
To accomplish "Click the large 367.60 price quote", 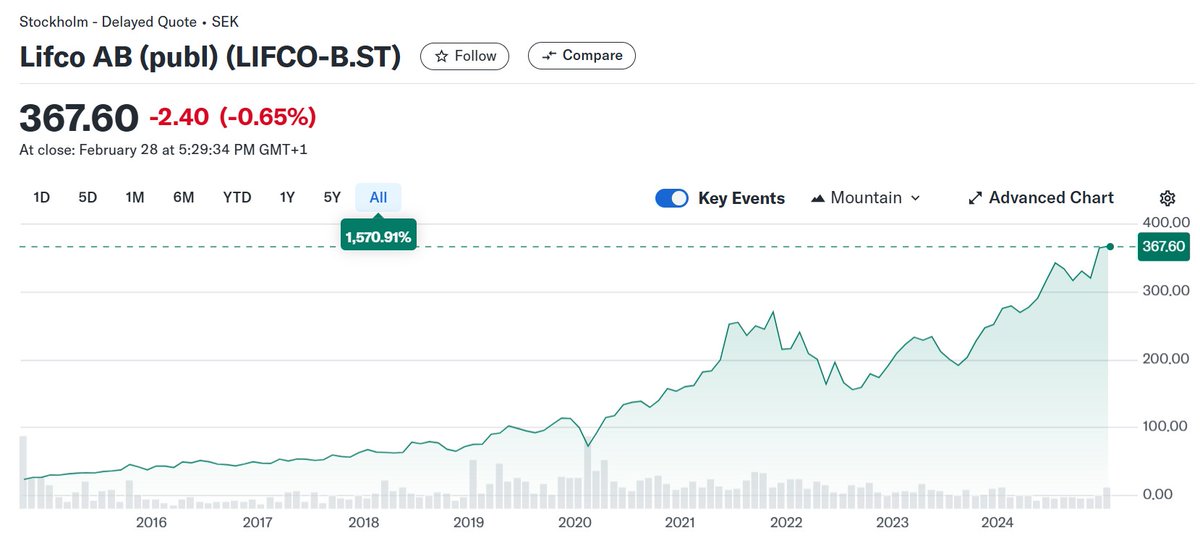I will (x=79, y=118).
